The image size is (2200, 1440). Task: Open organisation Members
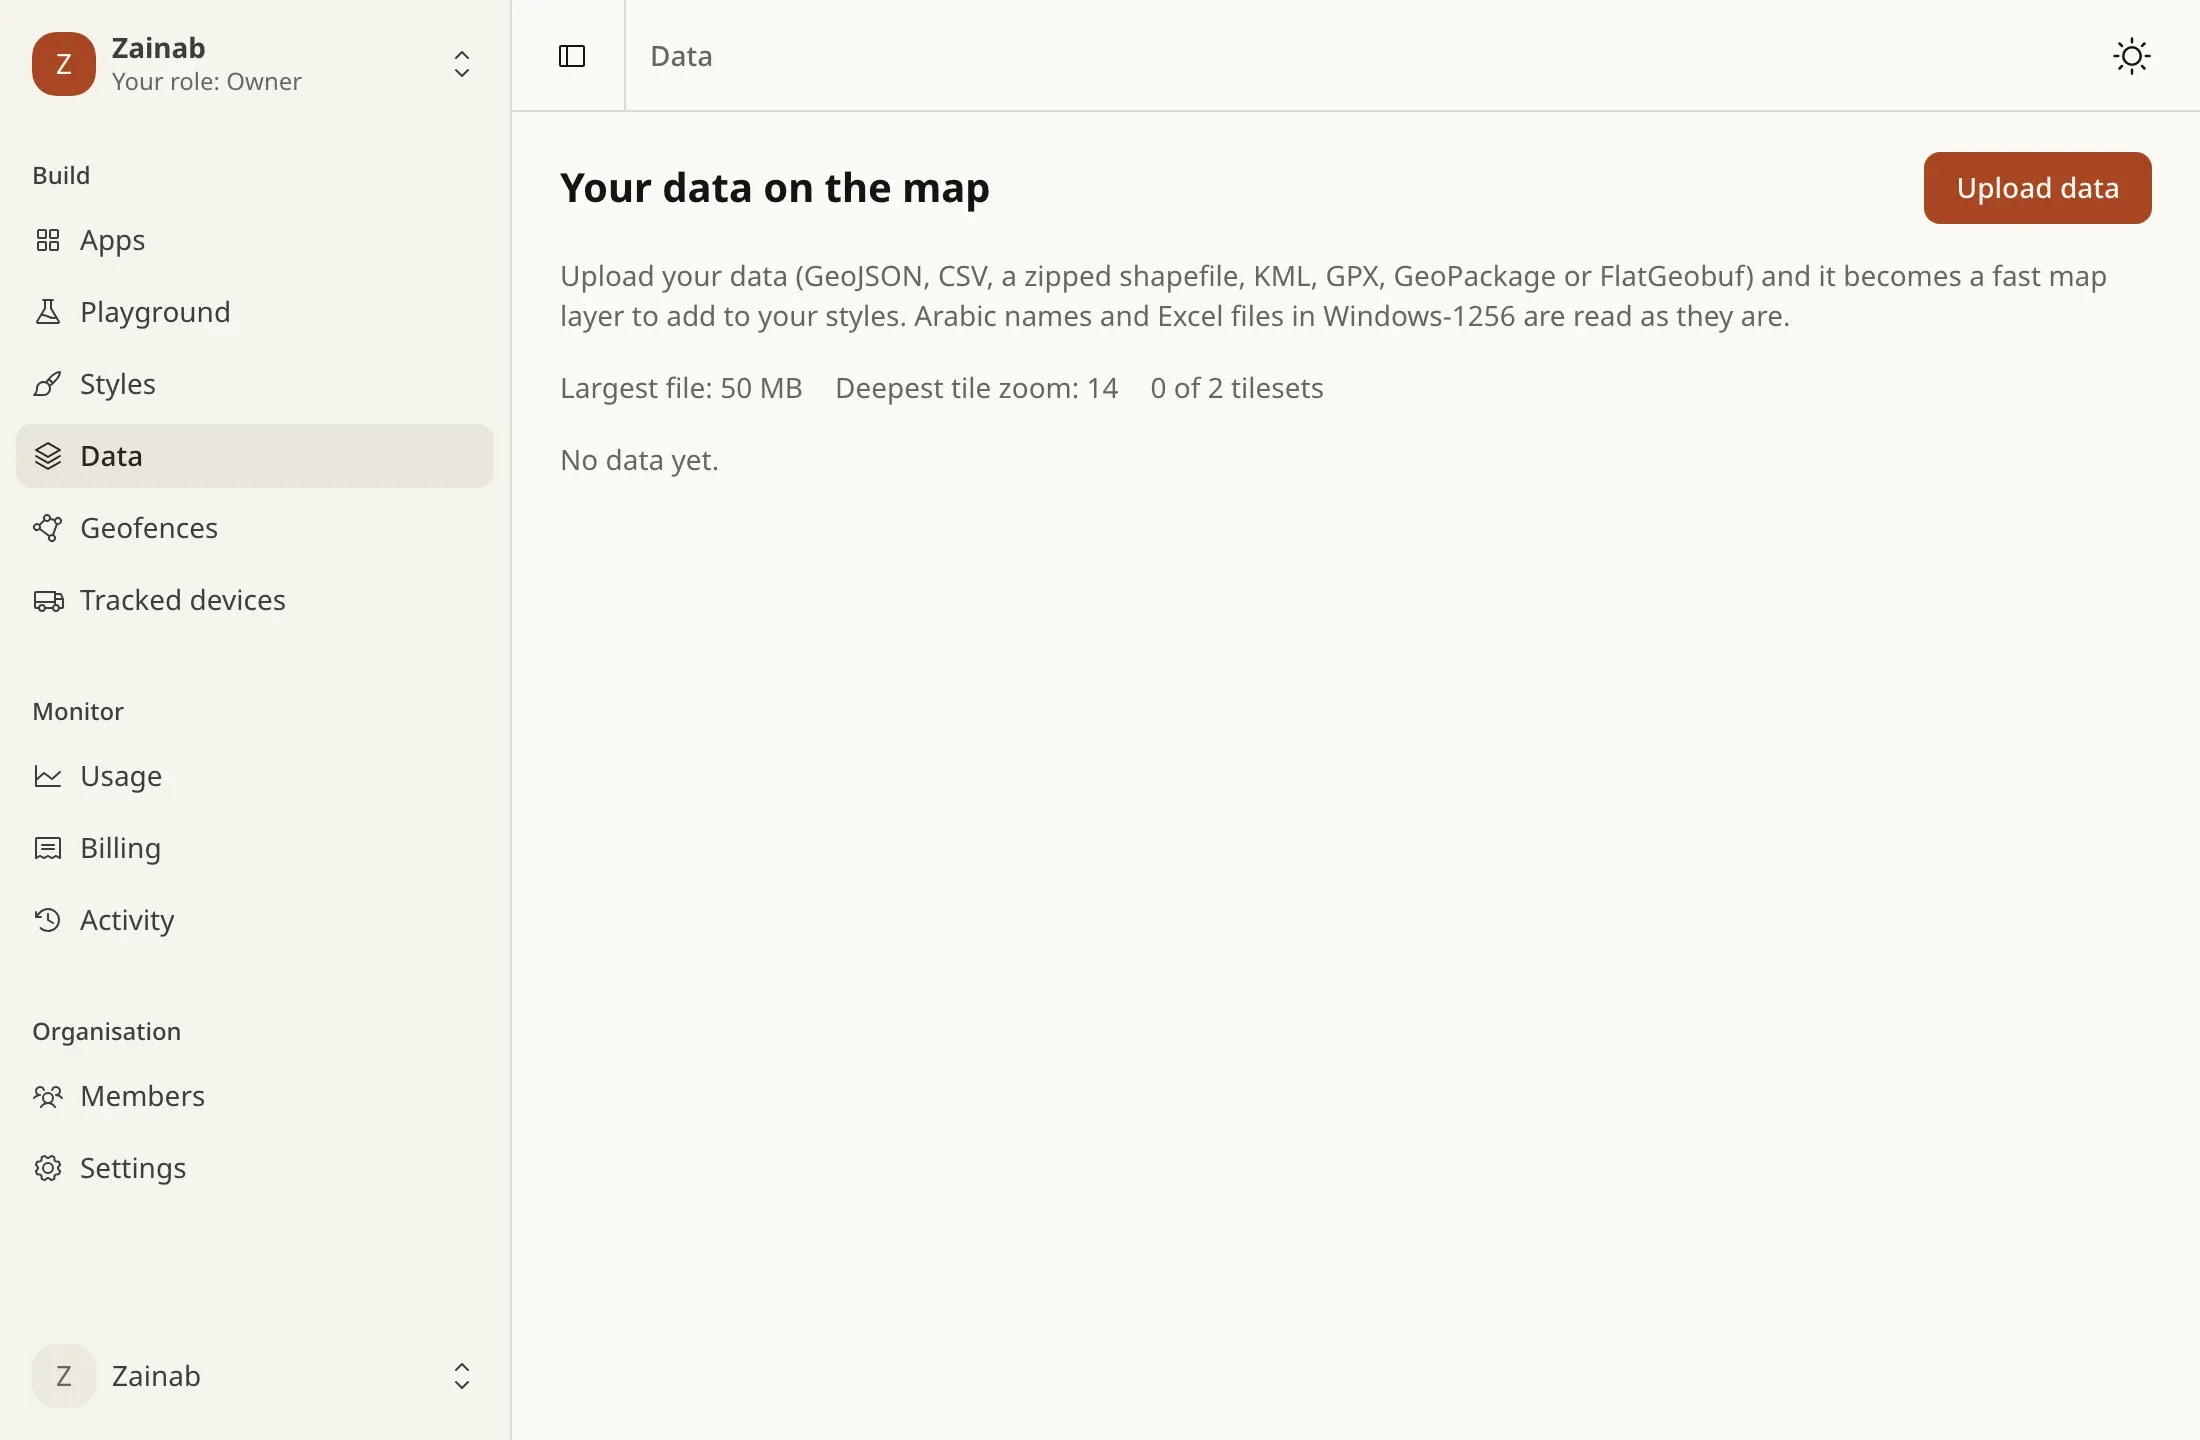pyautogui.click(x=255, y=1096)
